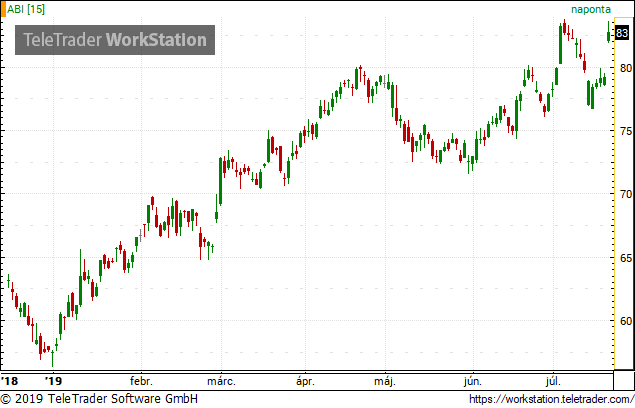Click the orange marker beside ABI label
635x408 pixels.
3,9
